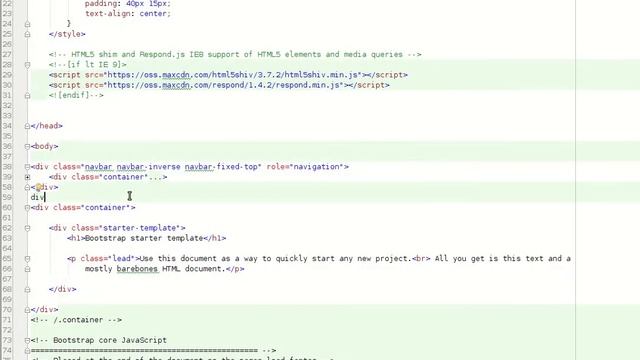The width and height of the screenshot is (640, 360).
Task: Click the word 'barebones' in the paragraph
Action: click(x=137, y=269)
